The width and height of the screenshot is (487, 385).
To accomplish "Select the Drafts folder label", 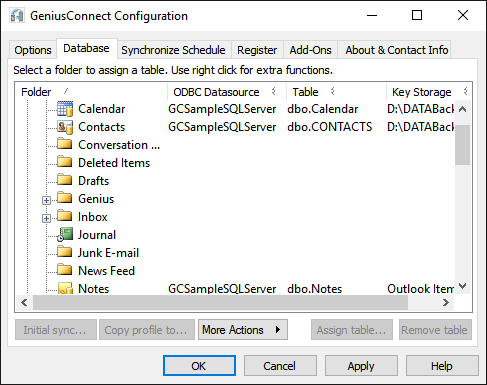I will (93, 181).
